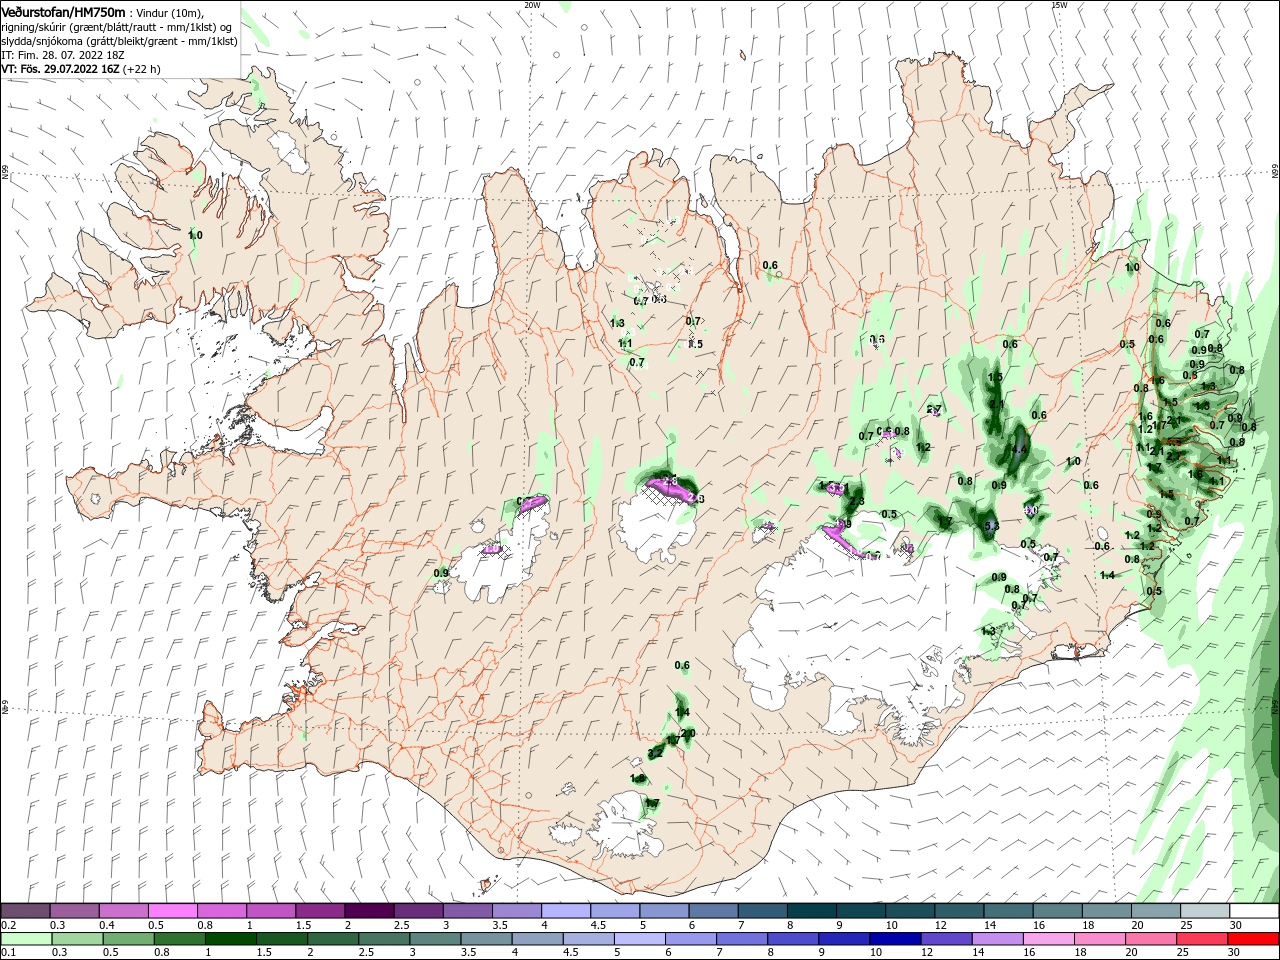Click the Veðurstofan/HM750m map title

coord(63,12)
